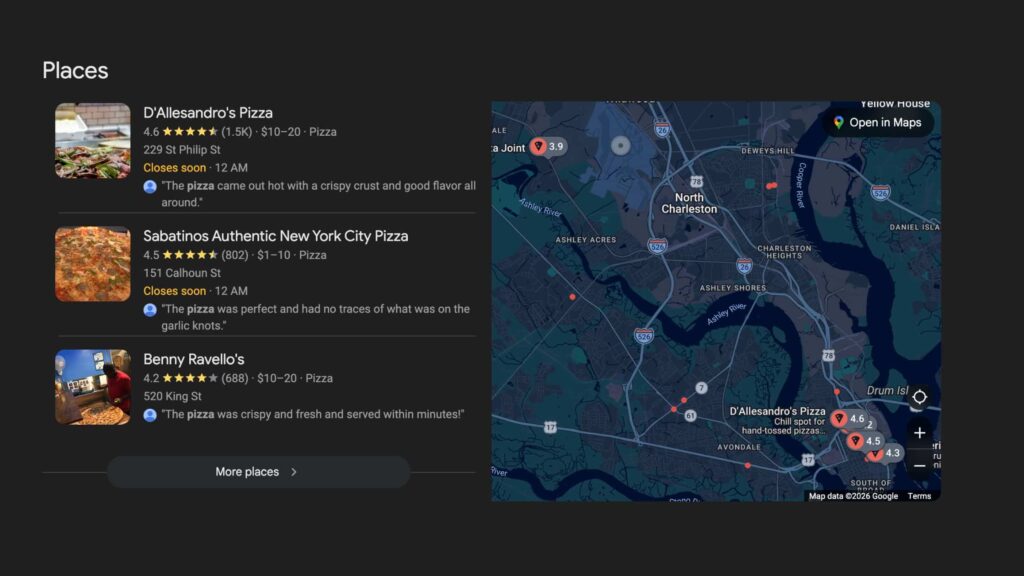
Task: Click the Terms link on the map
Action: pyautogui.click(x=919, y=494)
